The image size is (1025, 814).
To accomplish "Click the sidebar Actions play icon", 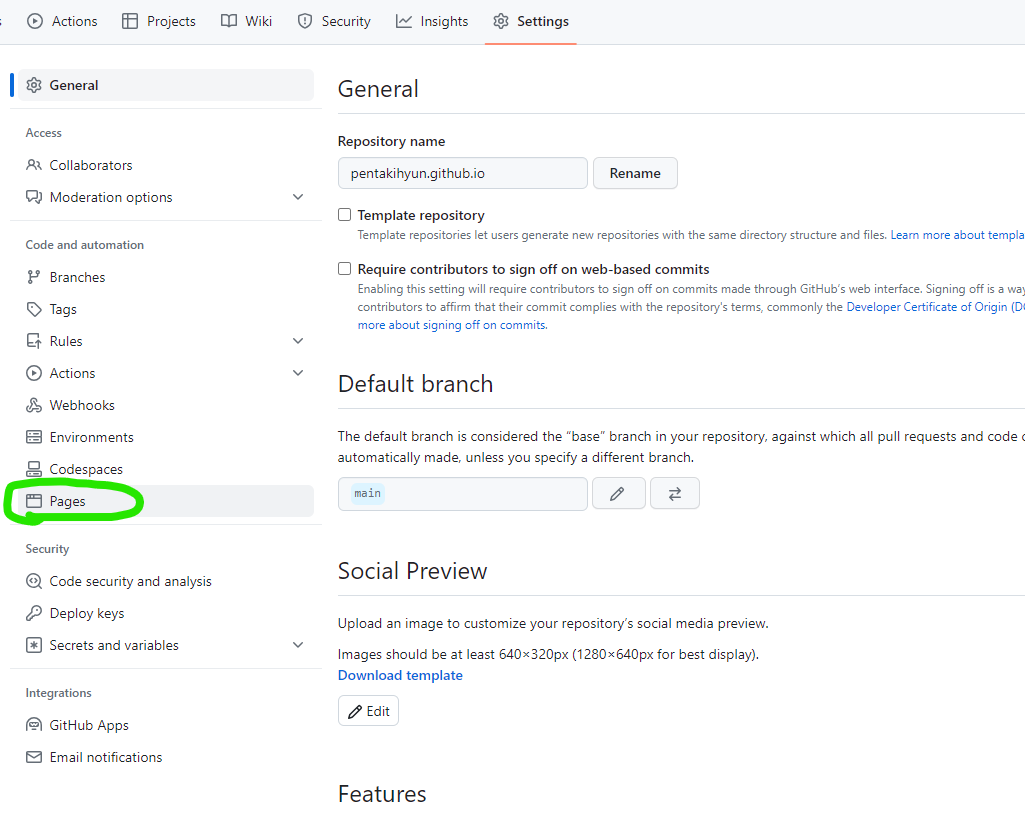I will (x=34, y=373).
